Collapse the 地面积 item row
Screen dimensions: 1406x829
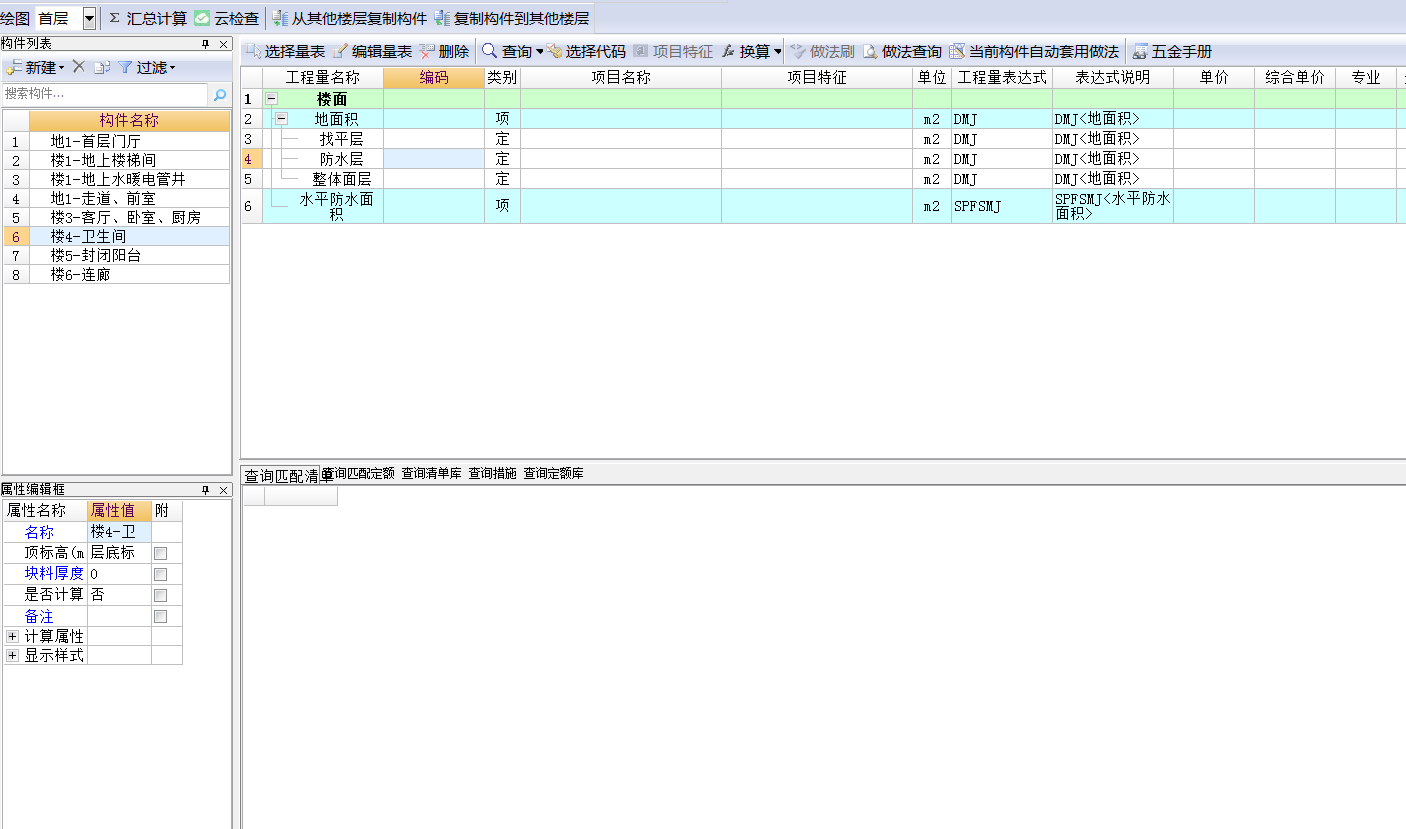pyautogui.click(x=281, y=119)
